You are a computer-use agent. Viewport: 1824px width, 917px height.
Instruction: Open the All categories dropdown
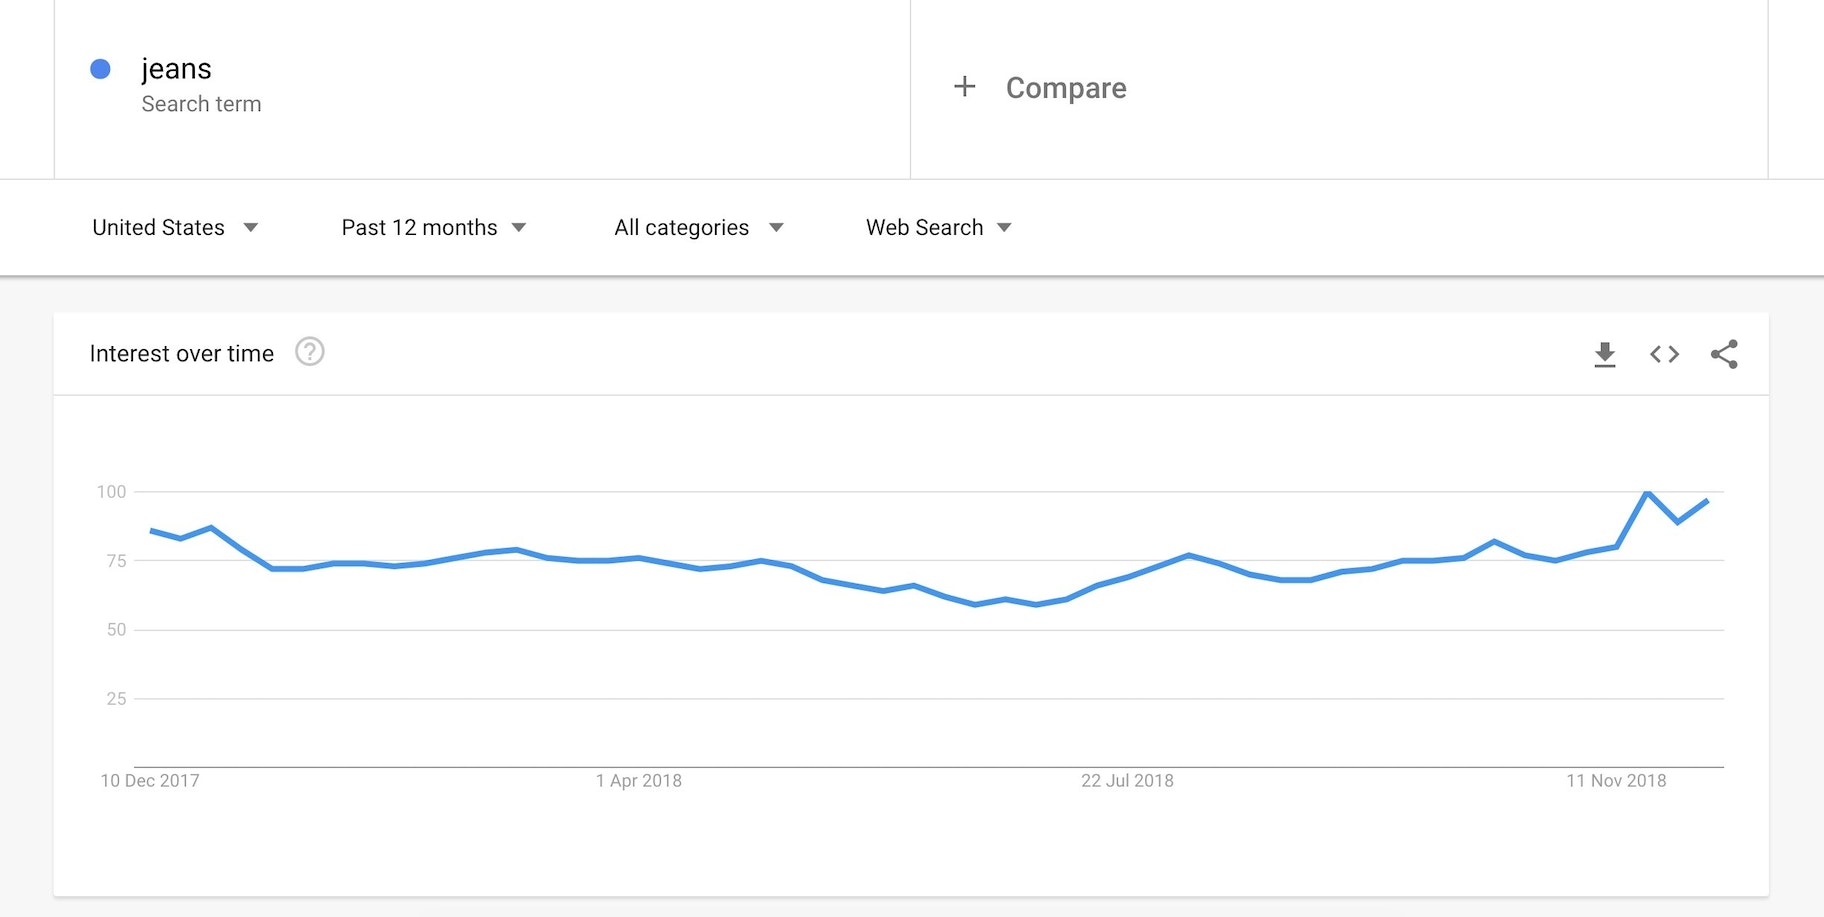point(698,228)
